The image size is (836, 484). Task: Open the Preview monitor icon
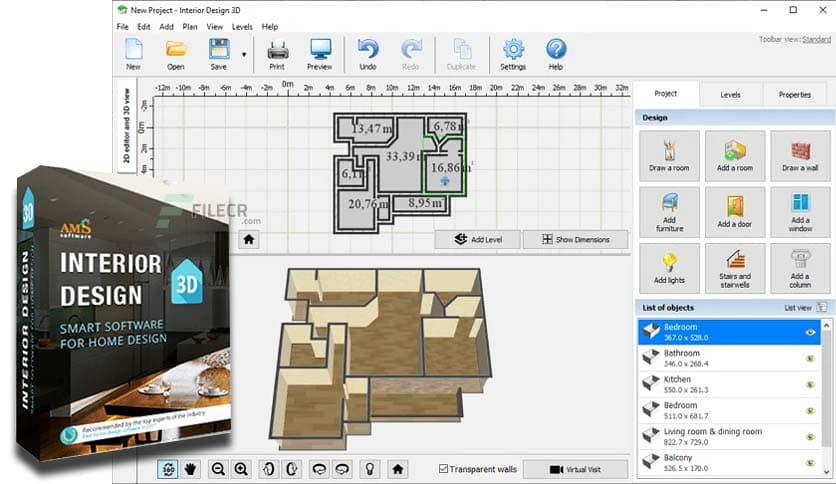click(x=319, y=54)
